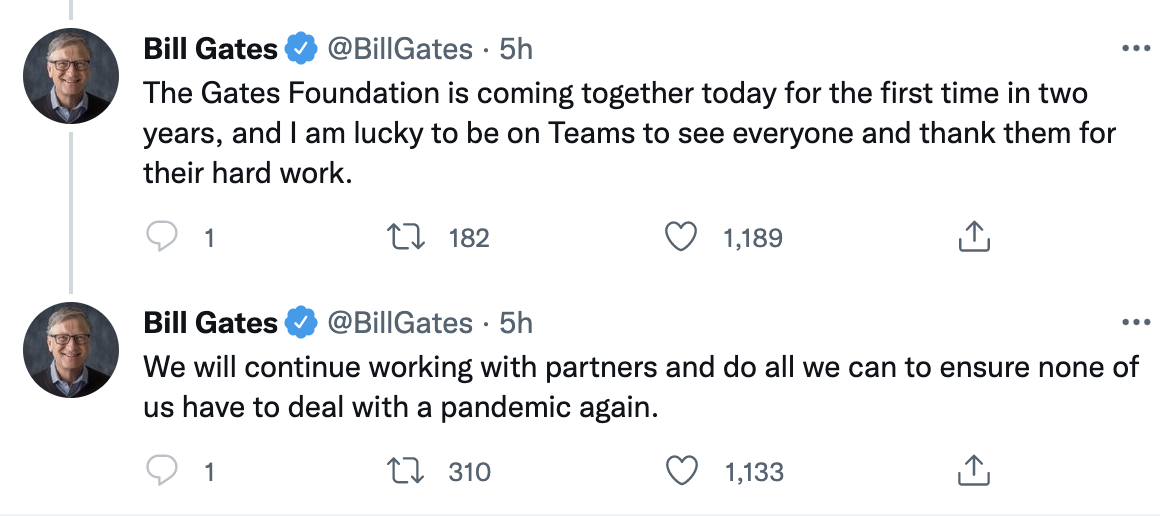Open @BillGates handle on first tweet
This screenshot has height=516, width=1160.
coord(400,48)
